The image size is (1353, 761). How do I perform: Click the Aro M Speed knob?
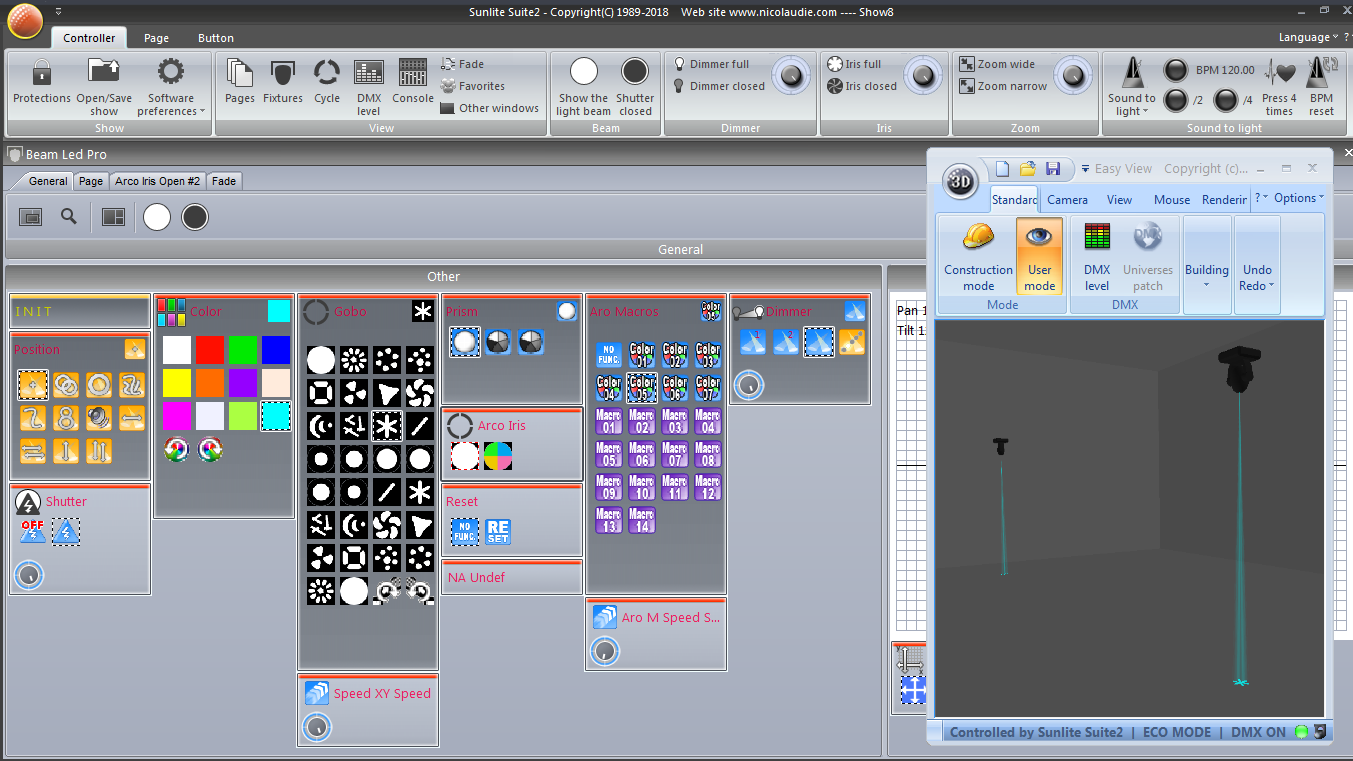(604, 651)
